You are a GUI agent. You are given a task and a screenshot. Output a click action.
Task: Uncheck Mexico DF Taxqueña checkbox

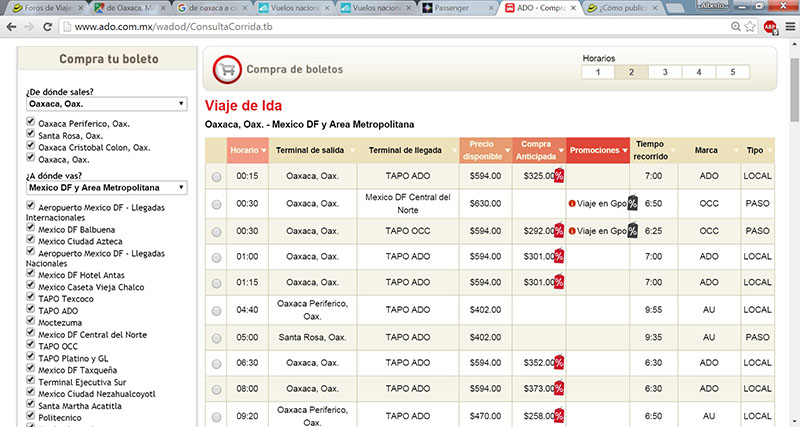(x=31, y=368)
